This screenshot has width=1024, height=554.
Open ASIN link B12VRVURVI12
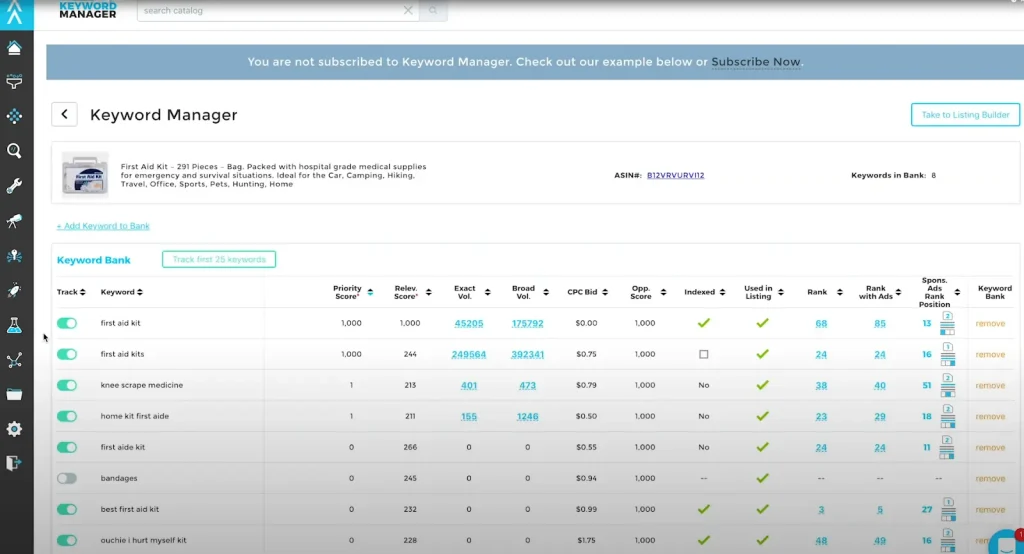click(x=675, y=175)
